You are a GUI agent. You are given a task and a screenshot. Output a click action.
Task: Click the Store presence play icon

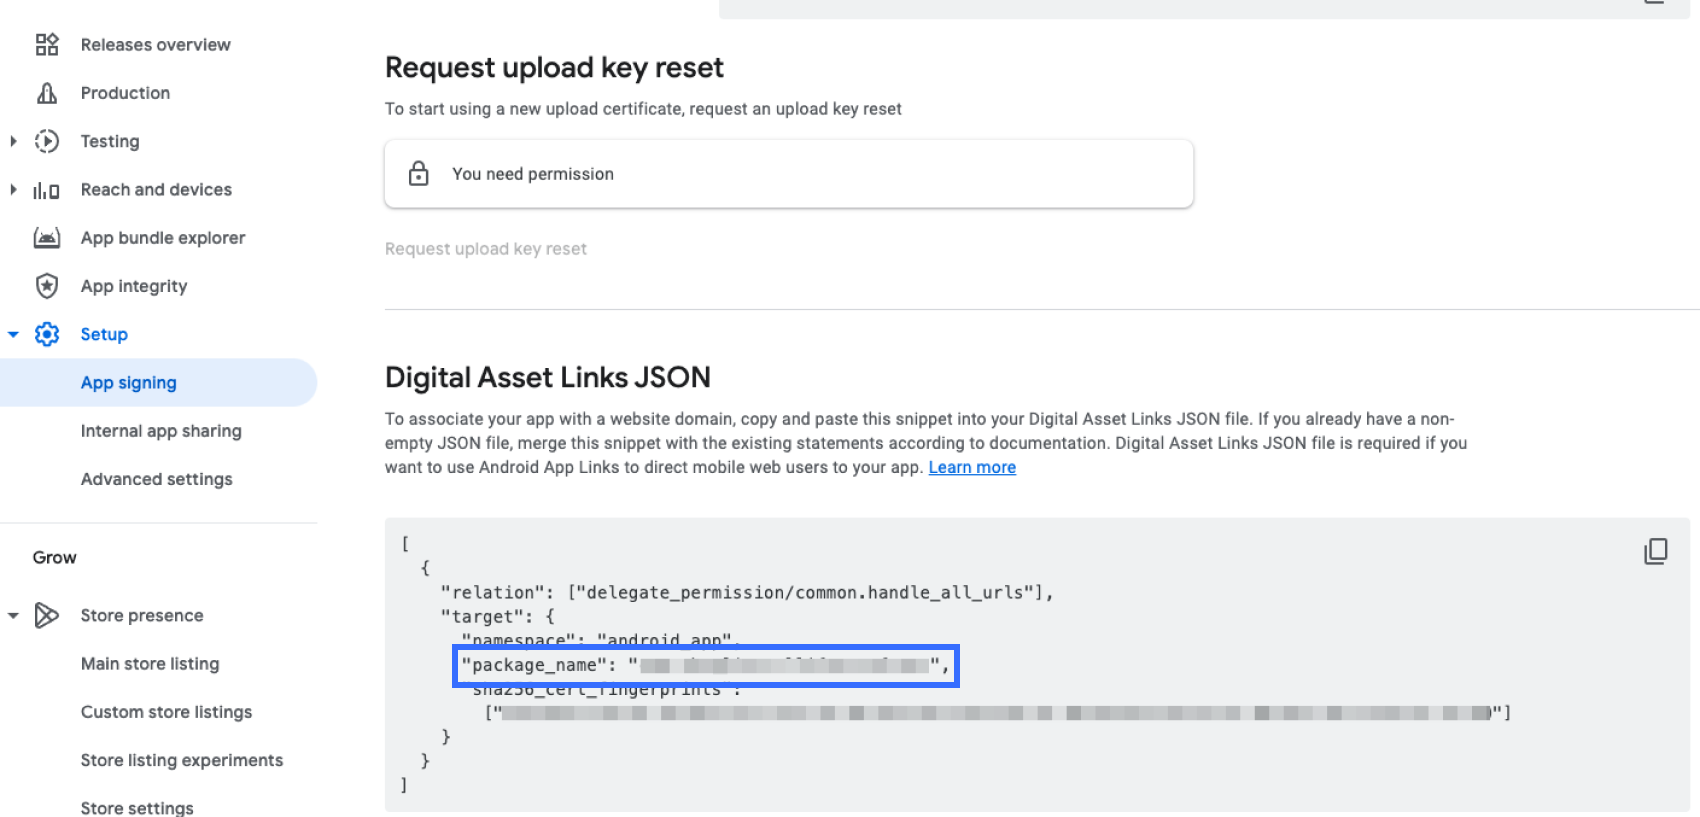[47, 615]
